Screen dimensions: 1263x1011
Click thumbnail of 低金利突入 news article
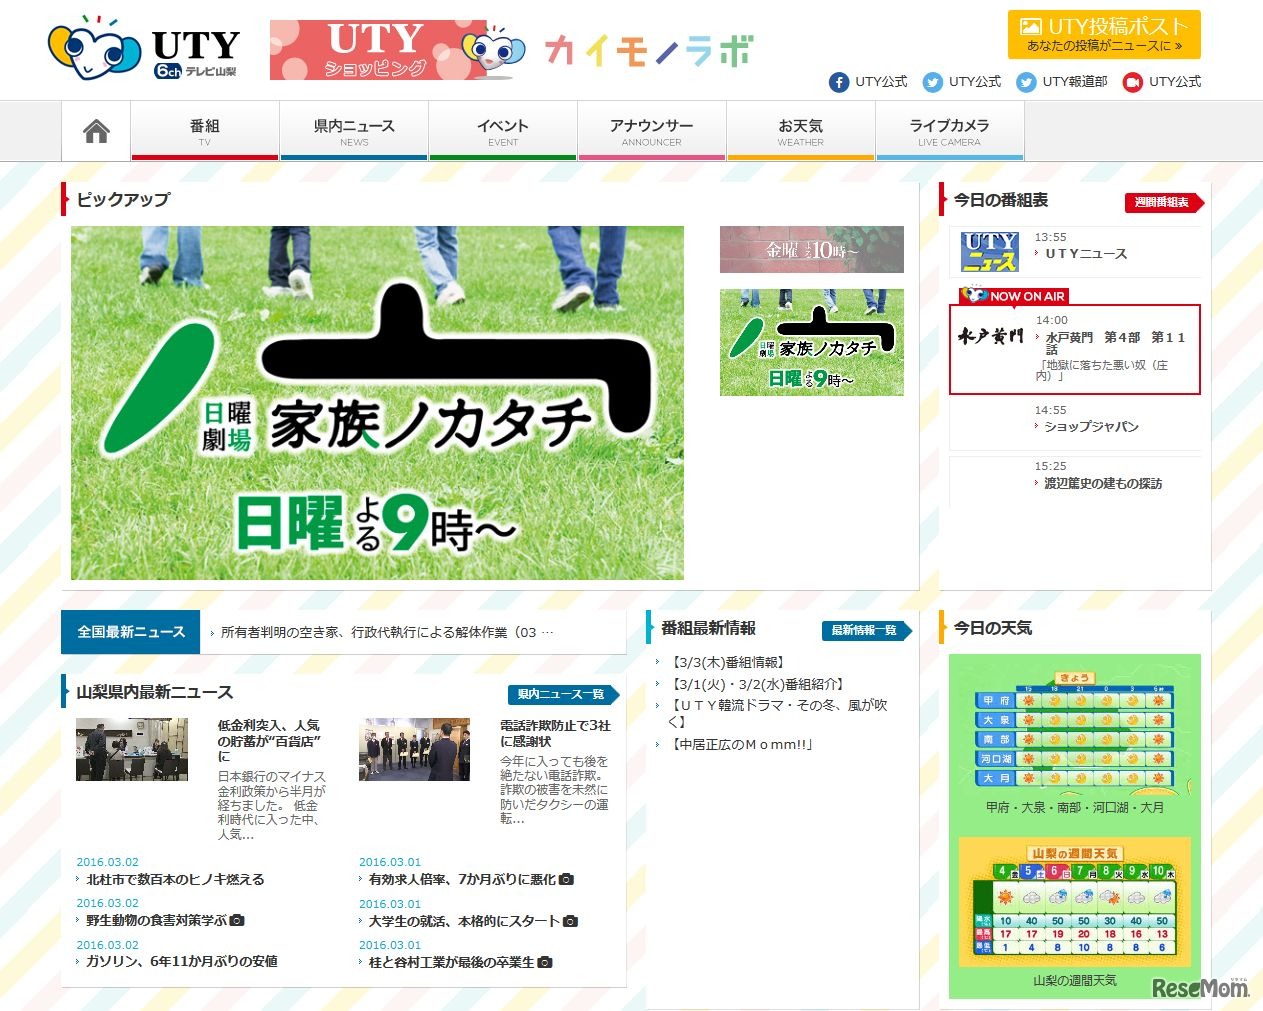point(132,749)
